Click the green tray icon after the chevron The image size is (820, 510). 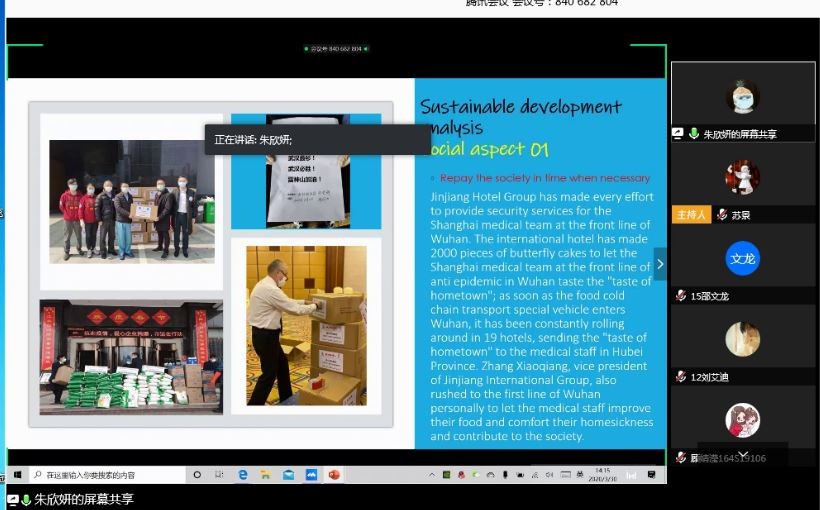click(447, 475)
